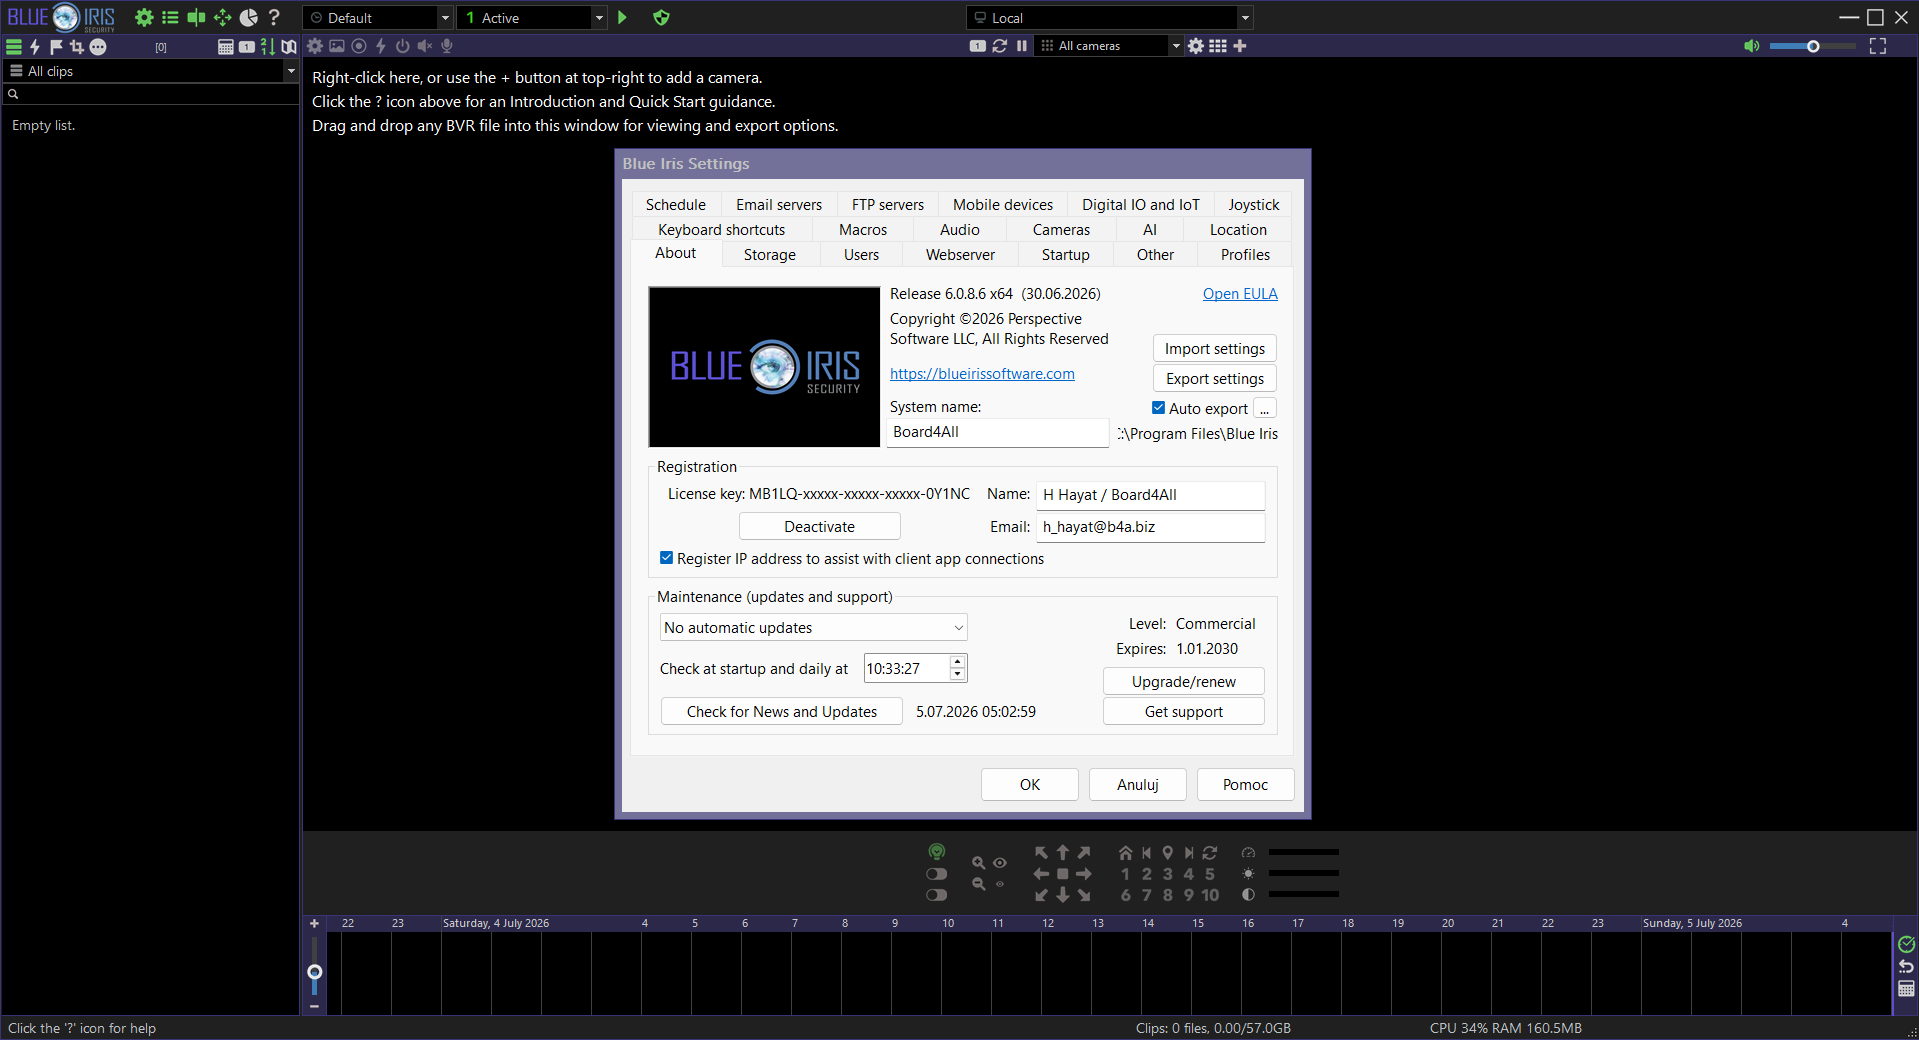Enter full screen with the corners icon
The height and width of the screenshot is (1040, 1919).
(1878, 46)
